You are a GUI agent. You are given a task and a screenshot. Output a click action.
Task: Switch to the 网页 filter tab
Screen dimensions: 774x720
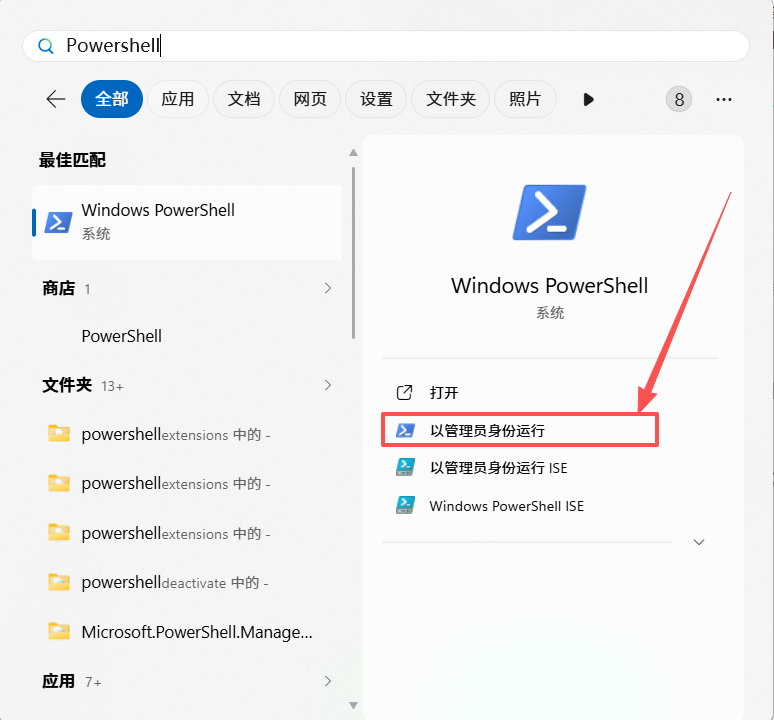coord(310,99)
